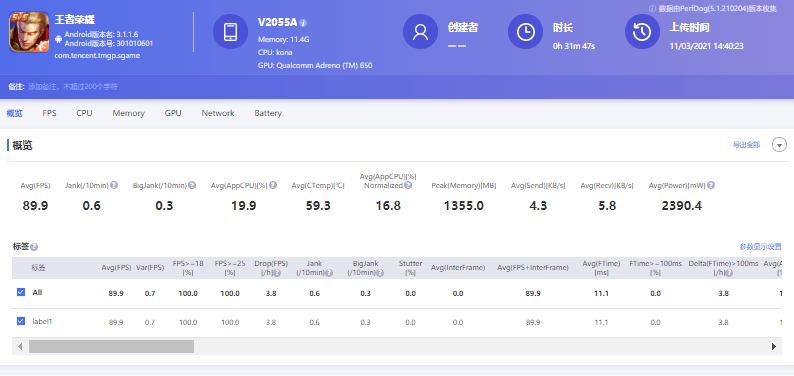The height and width of the screenshot is (376, 794).
Task: Click the package name com.tencent.tmgp.sgame
Action: (97, 55)
